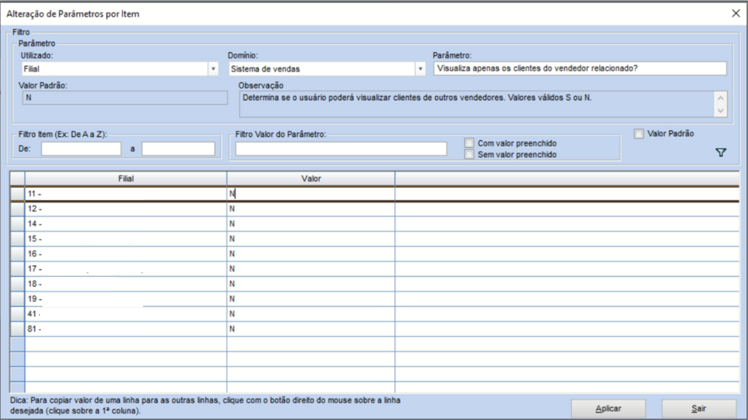Check the Sem valor preenchido option
This screenshot has width=748, height=420.
tap(470, 155)
